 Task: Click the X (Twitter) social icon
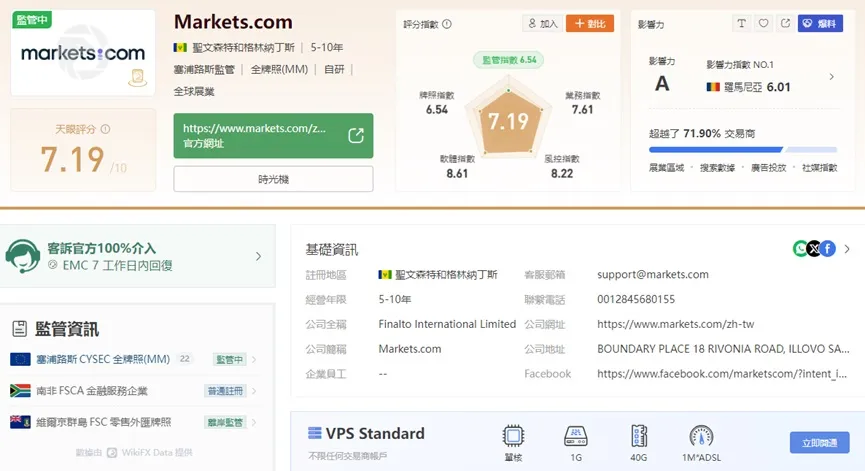pyautogui.click(x=814, y=249)
